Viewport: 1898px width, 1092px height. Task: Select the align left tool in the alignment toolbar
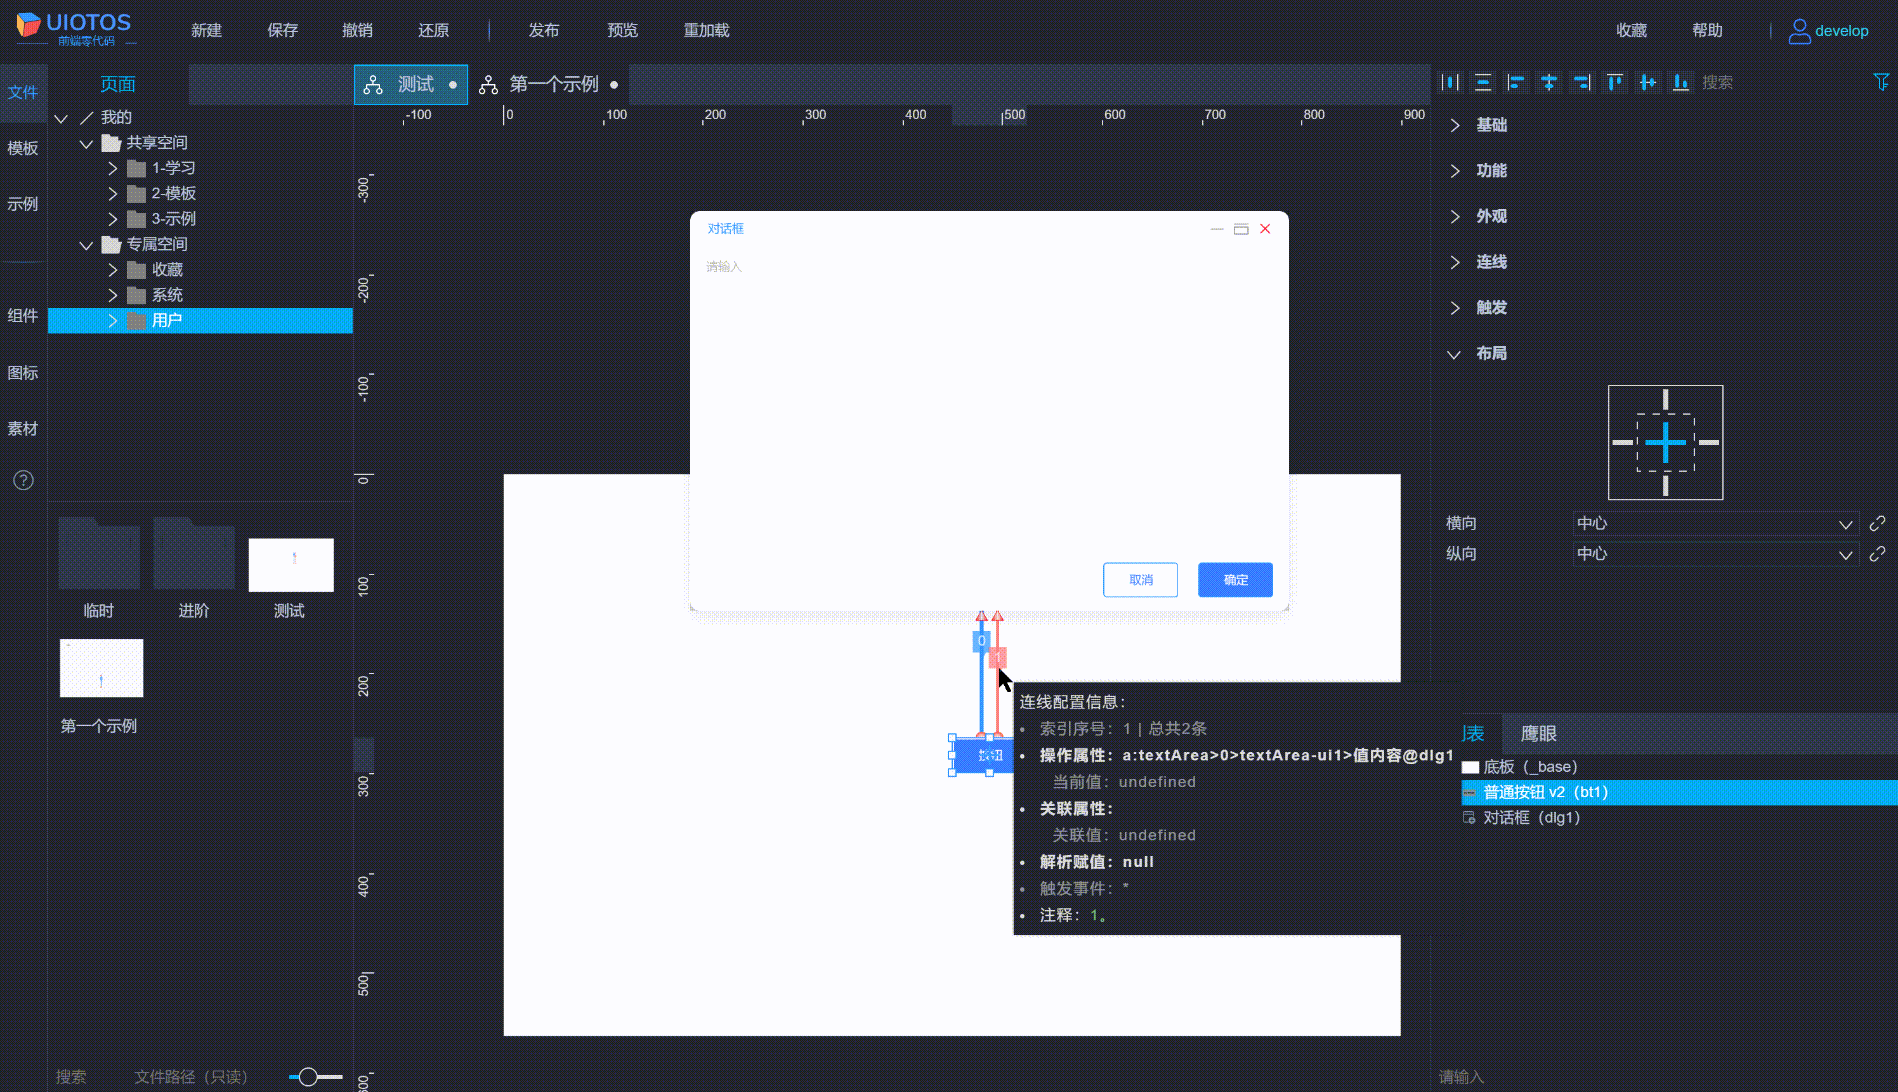click(x=1516, y=82)
